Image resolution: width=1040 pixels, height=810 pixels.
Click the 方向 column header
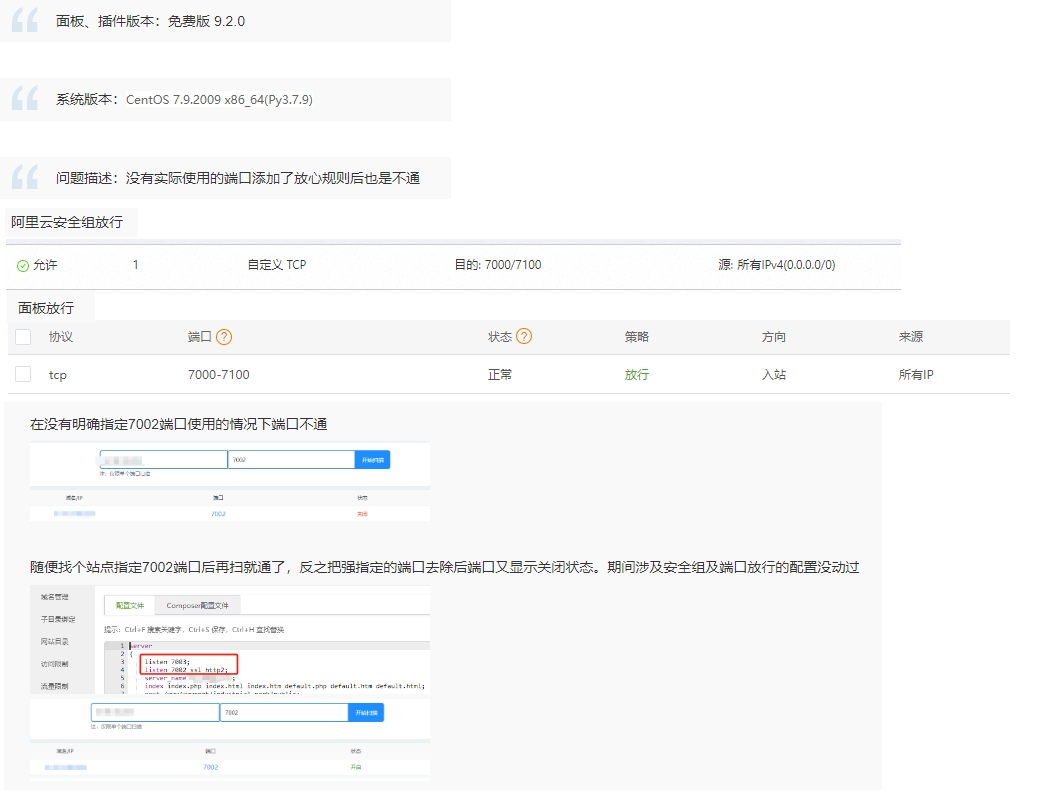[773, 337]
